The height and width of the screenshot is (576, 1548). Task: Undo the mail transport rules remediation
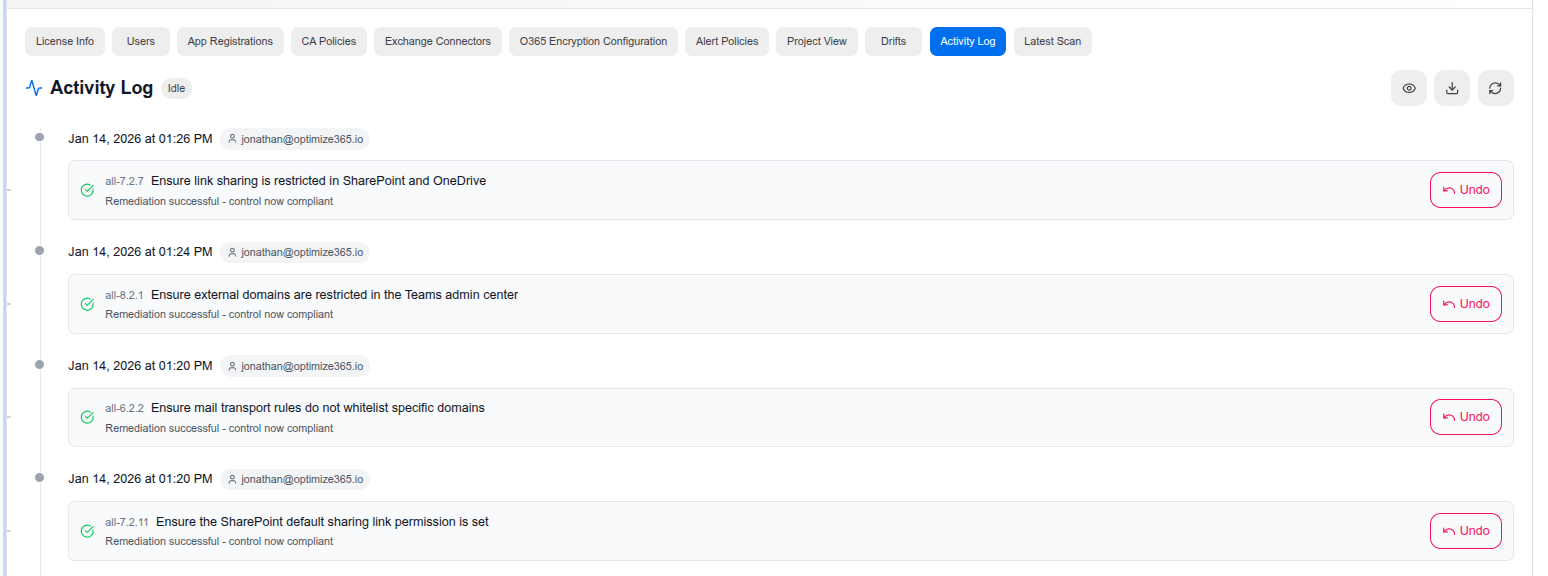[x=1465, y=417]
